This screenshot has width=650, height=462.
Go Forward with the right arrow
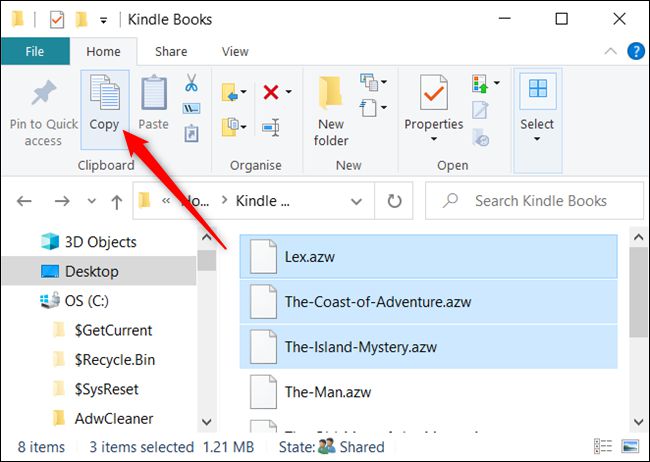62,201
